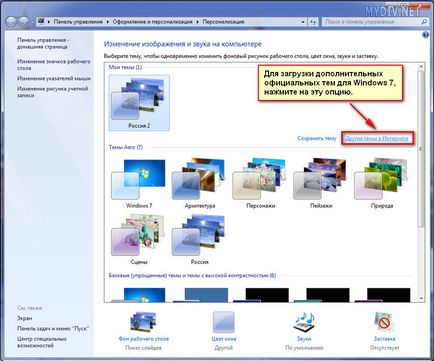Open Цвет окна color settings
434x361 pixels.
click(x=224, y=322)
